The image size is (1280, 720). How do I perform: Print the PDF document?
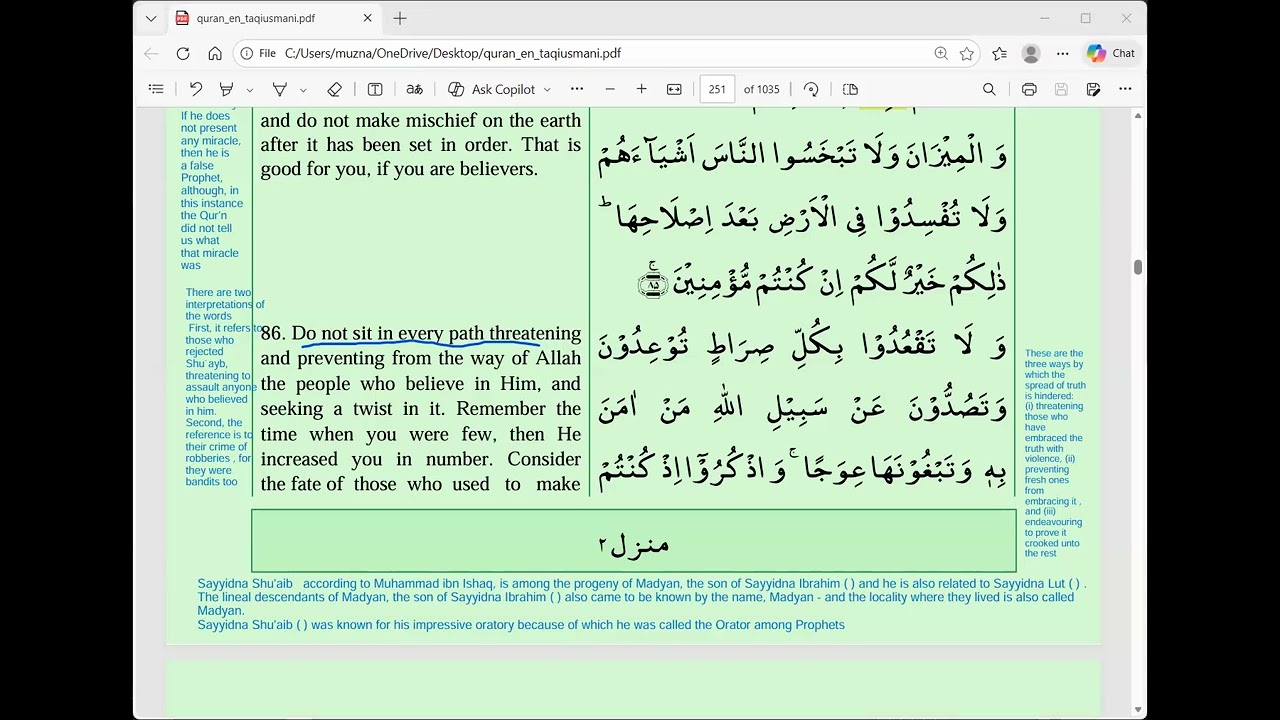pos(1029,89)
